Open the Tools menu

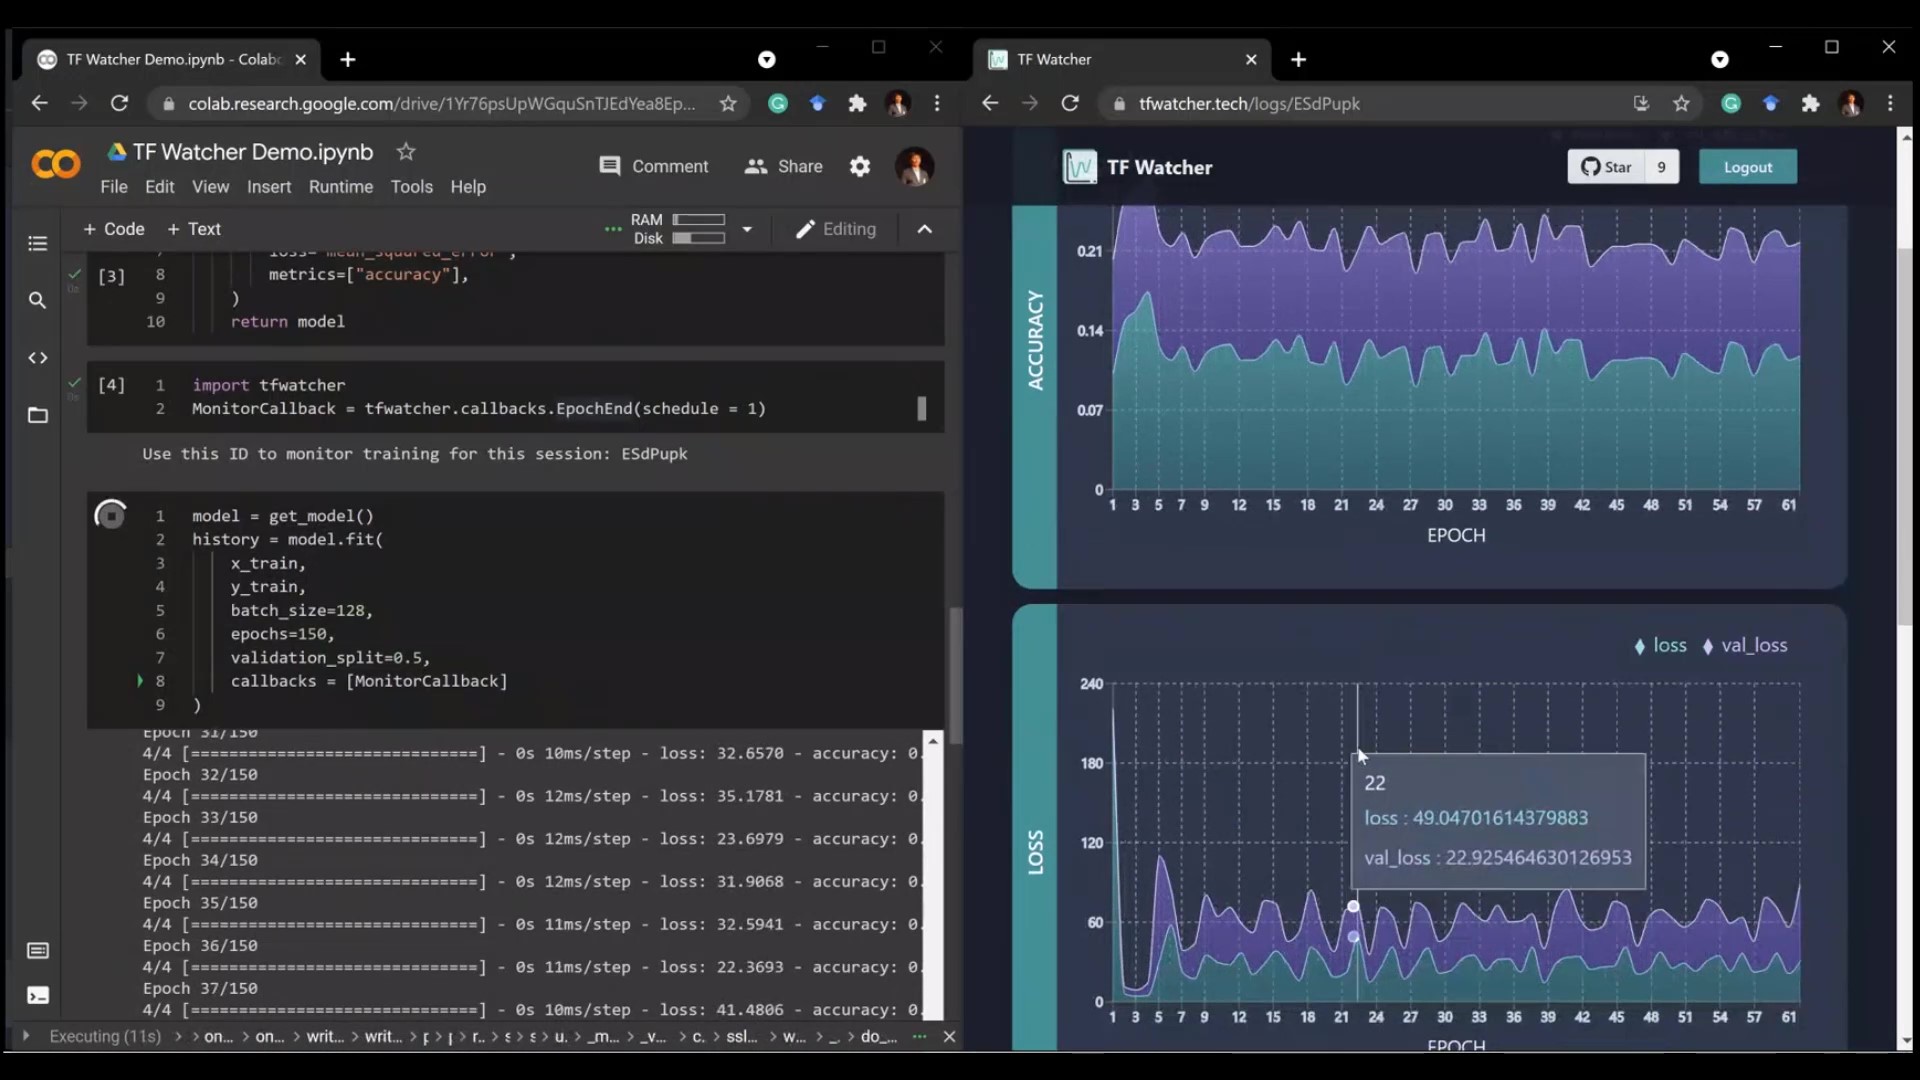411,187
